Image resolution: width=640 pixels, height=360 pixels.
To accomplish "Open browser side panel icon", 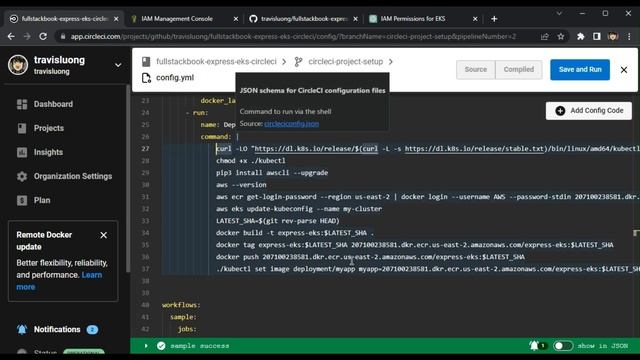I will coord(597,36).
